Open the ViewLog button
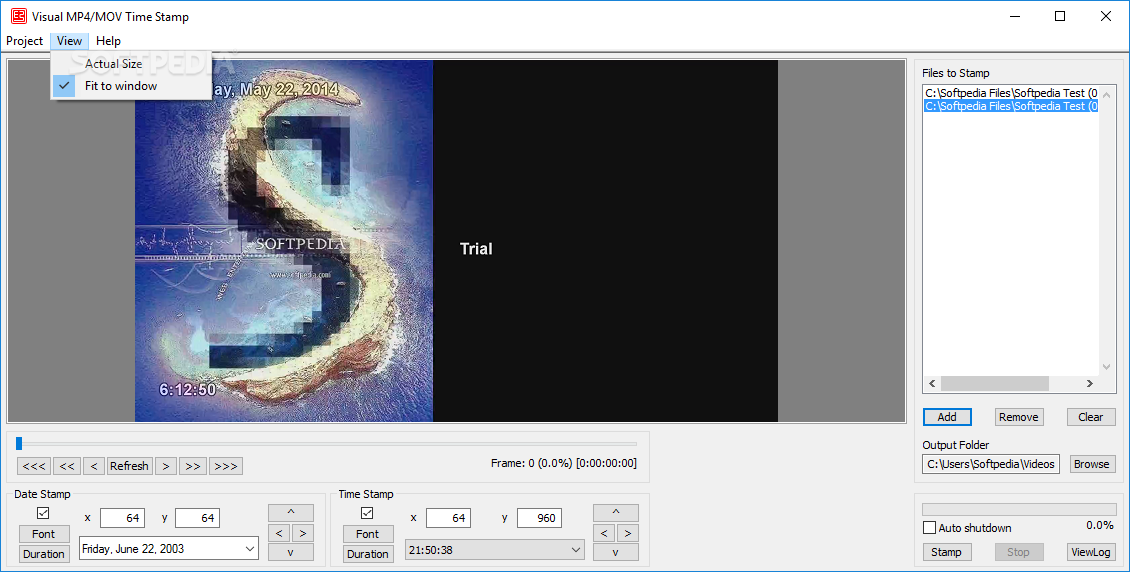 (1090, 552)
